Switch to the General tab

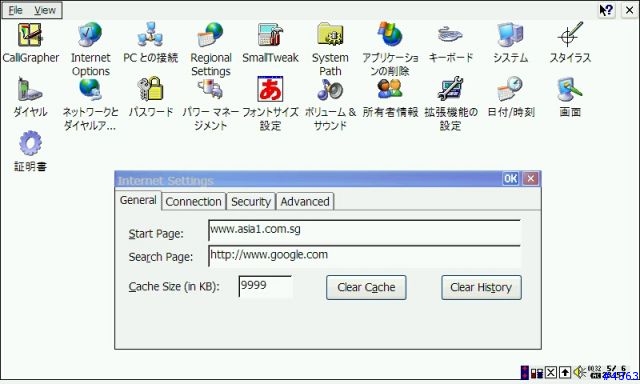(138, 200)
